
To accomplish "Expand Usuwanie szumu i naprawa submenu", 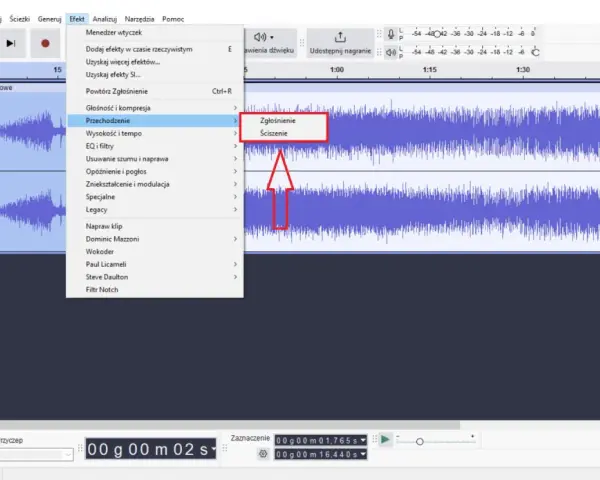I will pyautogui.click(x=155, y=158).
